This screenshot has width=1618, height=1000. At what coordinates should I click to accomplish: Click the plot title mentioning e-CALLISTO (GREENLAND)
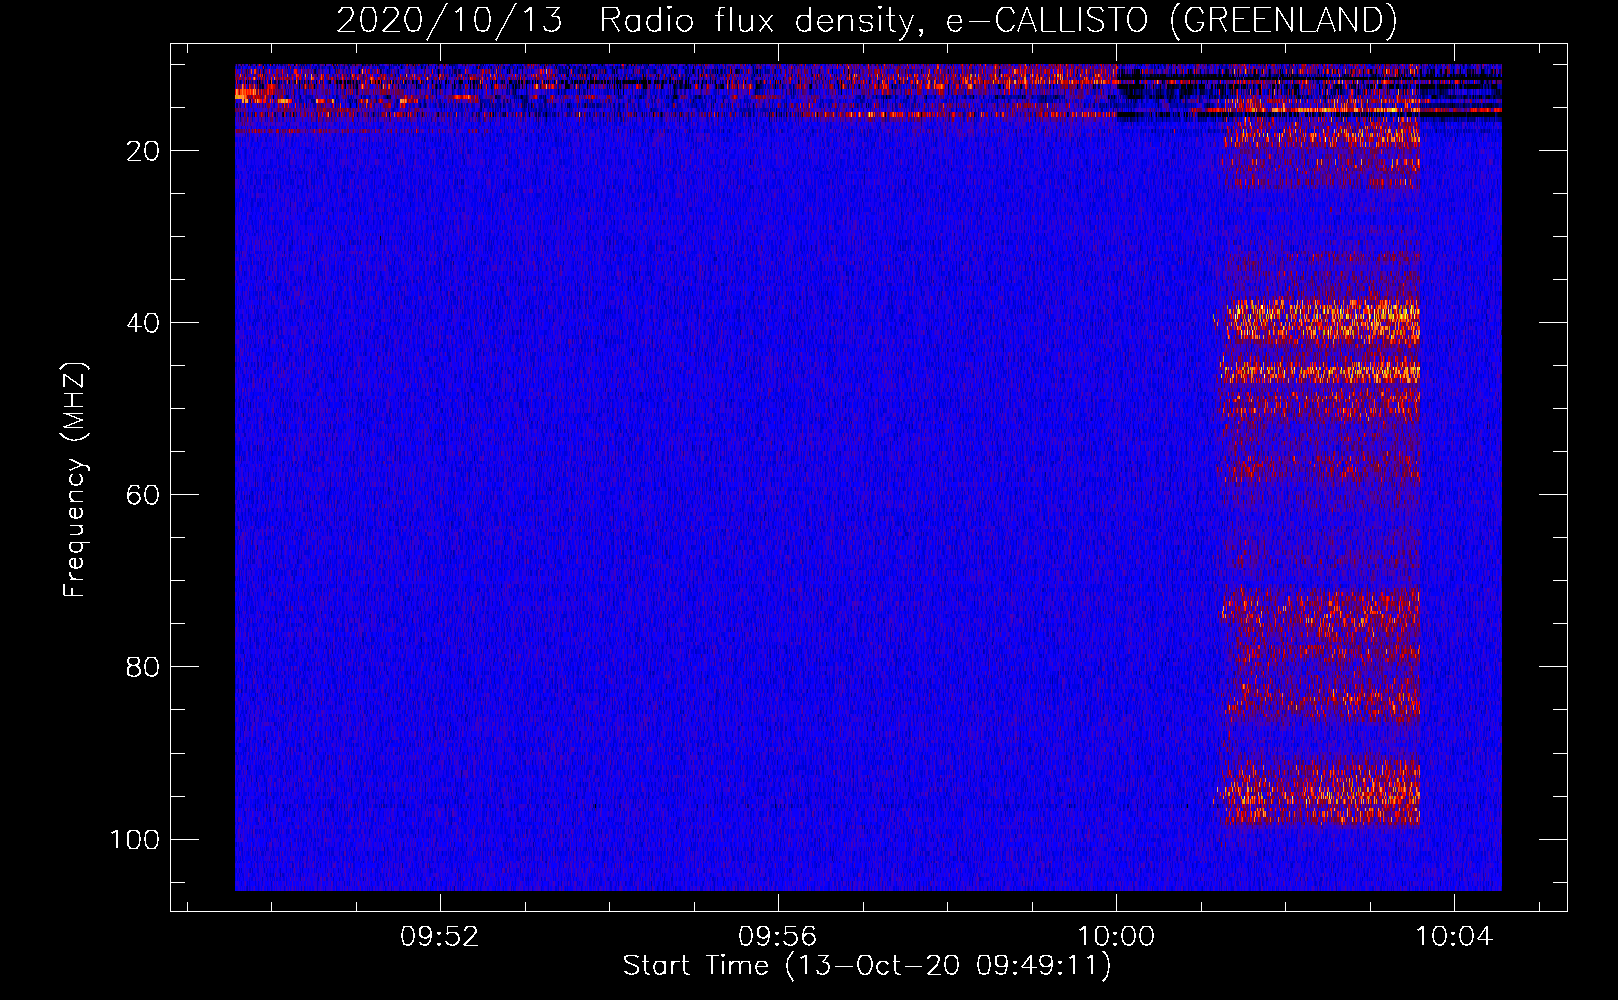tap(866, 20)
